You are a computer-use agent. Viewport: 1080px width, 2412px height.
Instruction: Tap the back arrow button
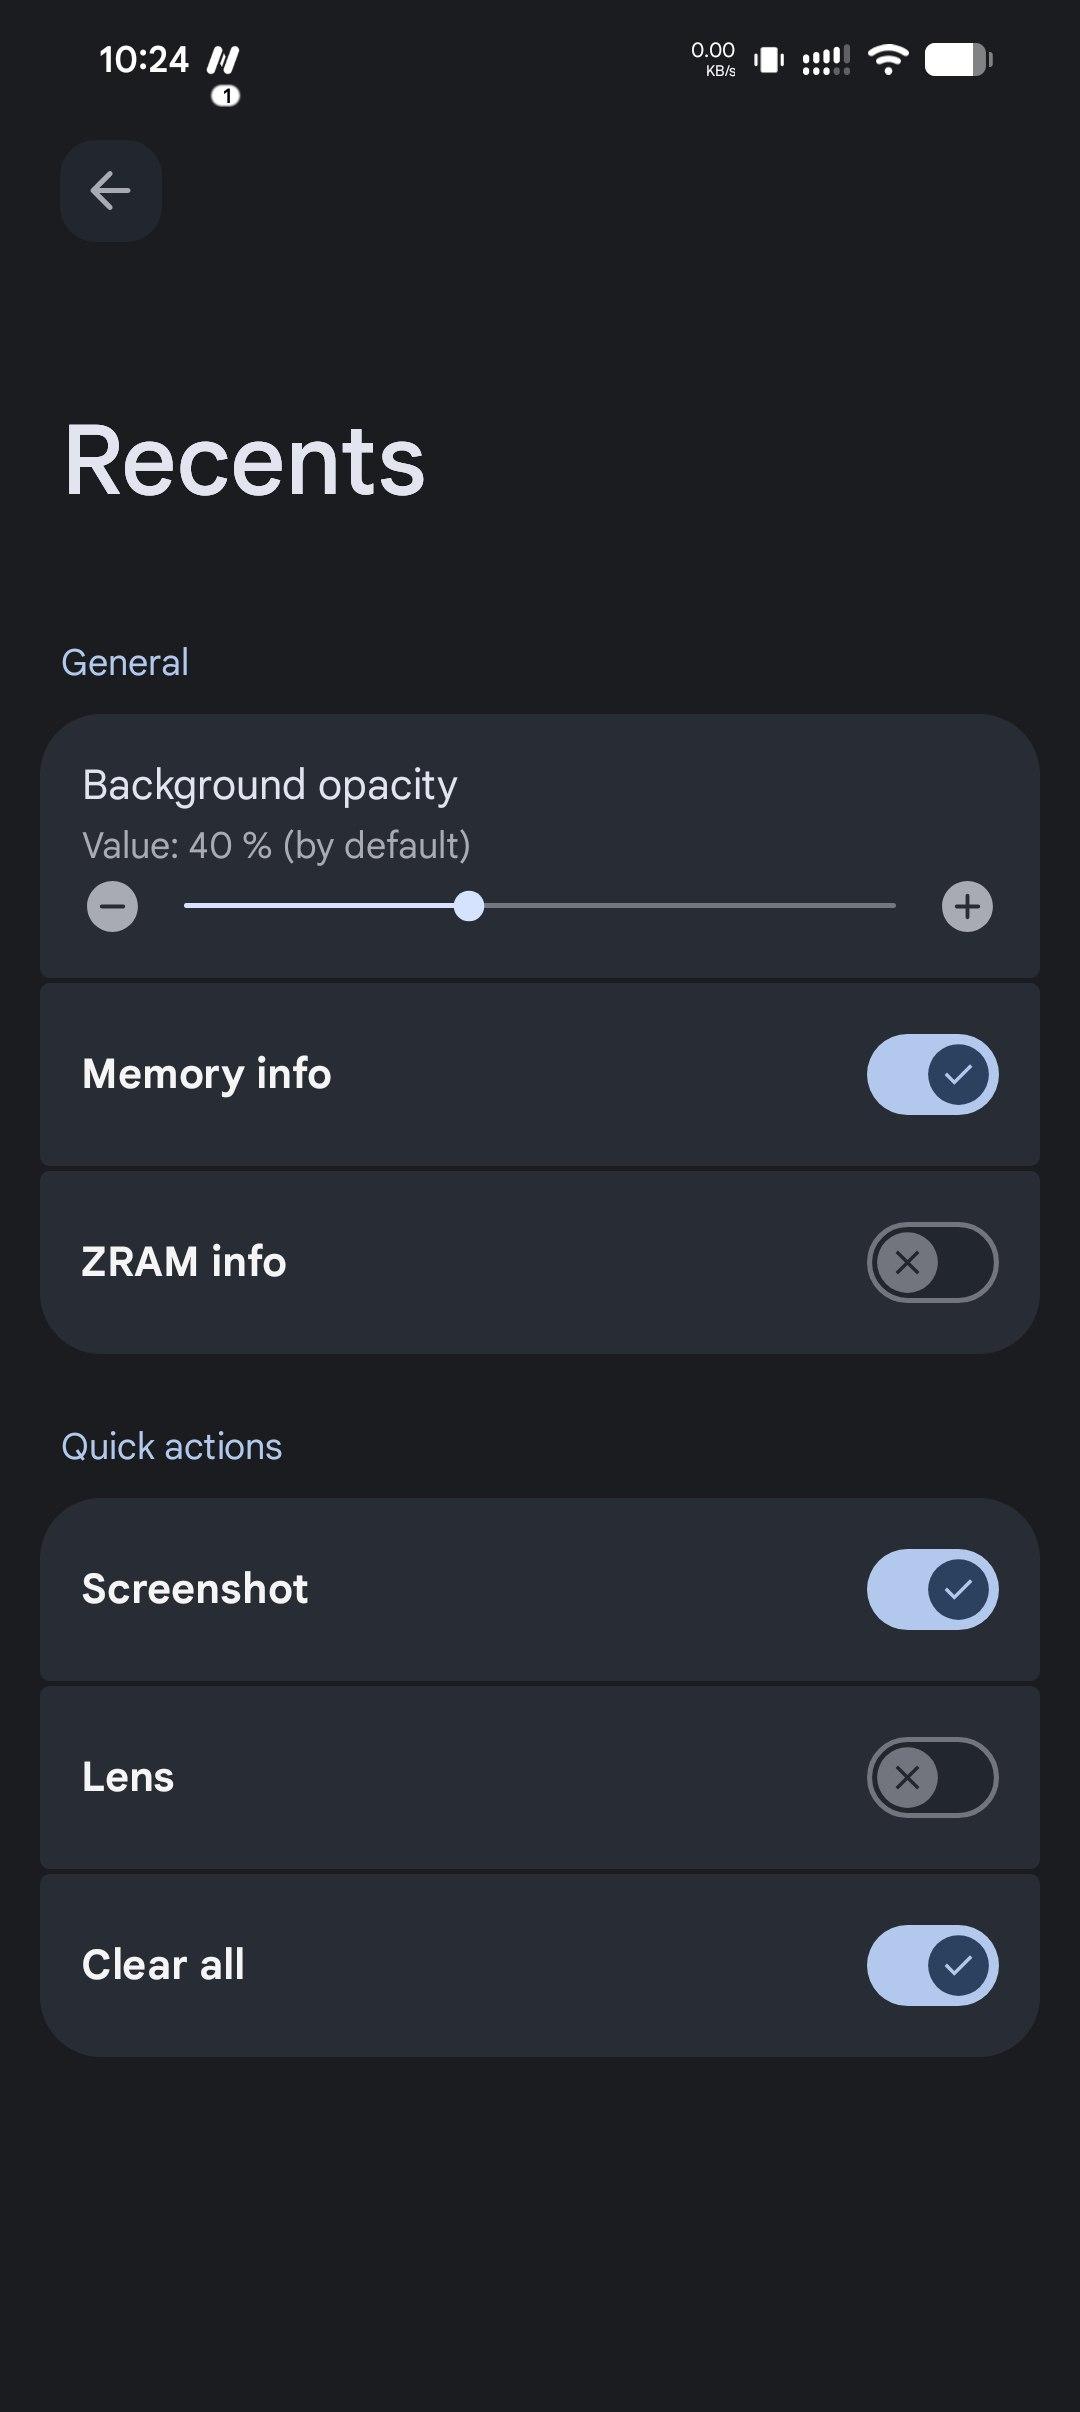[x=110, y=191]
